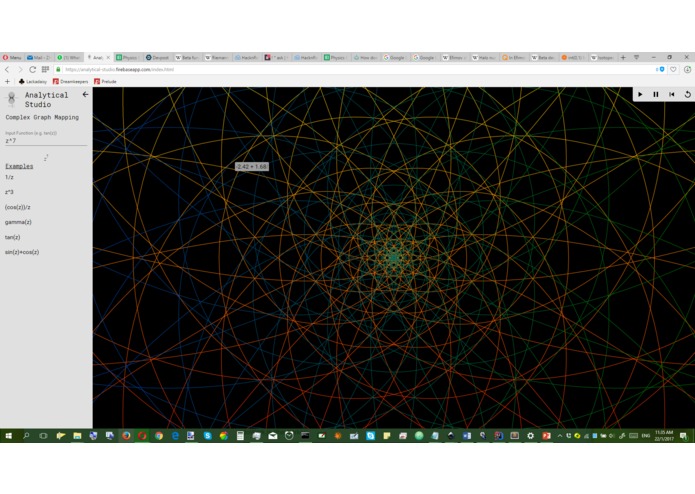Show hidden system tray icons
Screen dimensions: 695x494
click(x=560, y=436)
